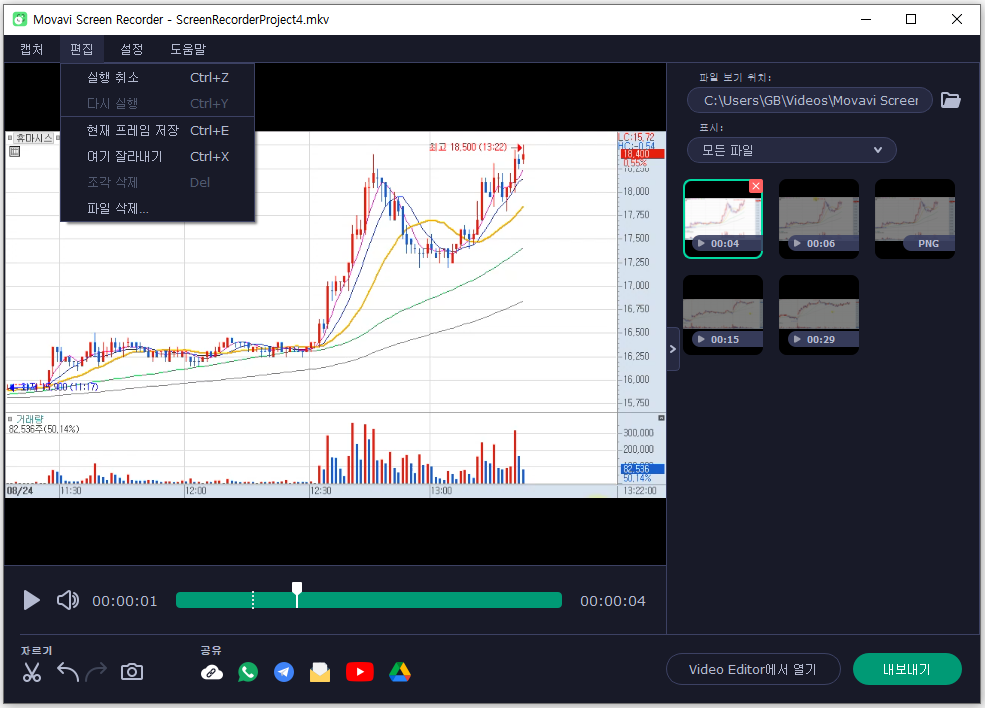Click the Movavi app icon in title bar
Screen dimensions: 985x708
[20, 19]
